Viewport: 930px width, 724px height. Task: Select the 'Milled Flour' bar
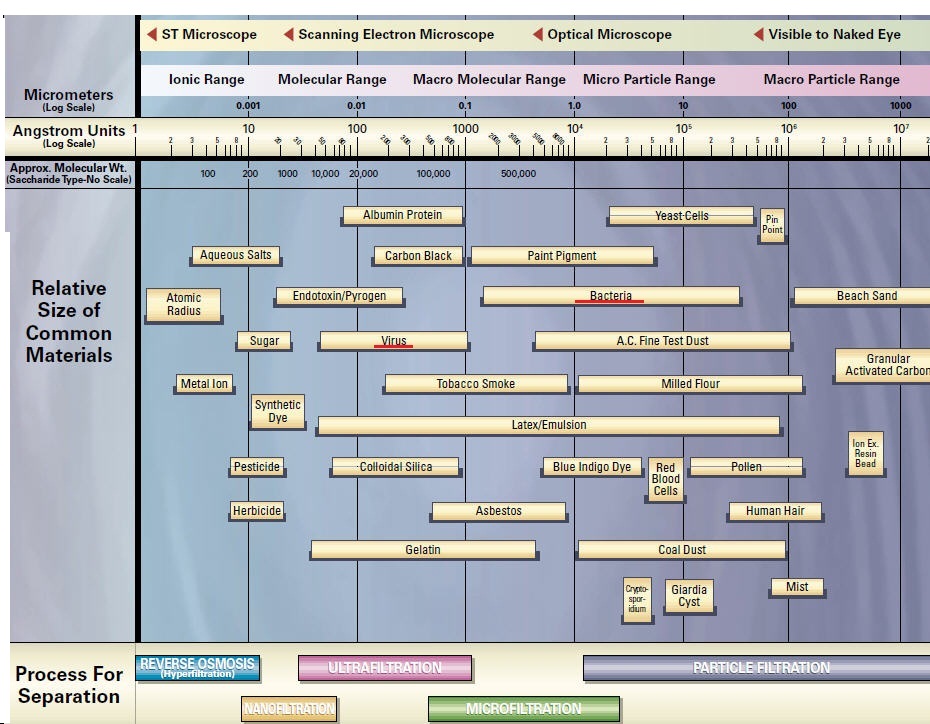690,384
